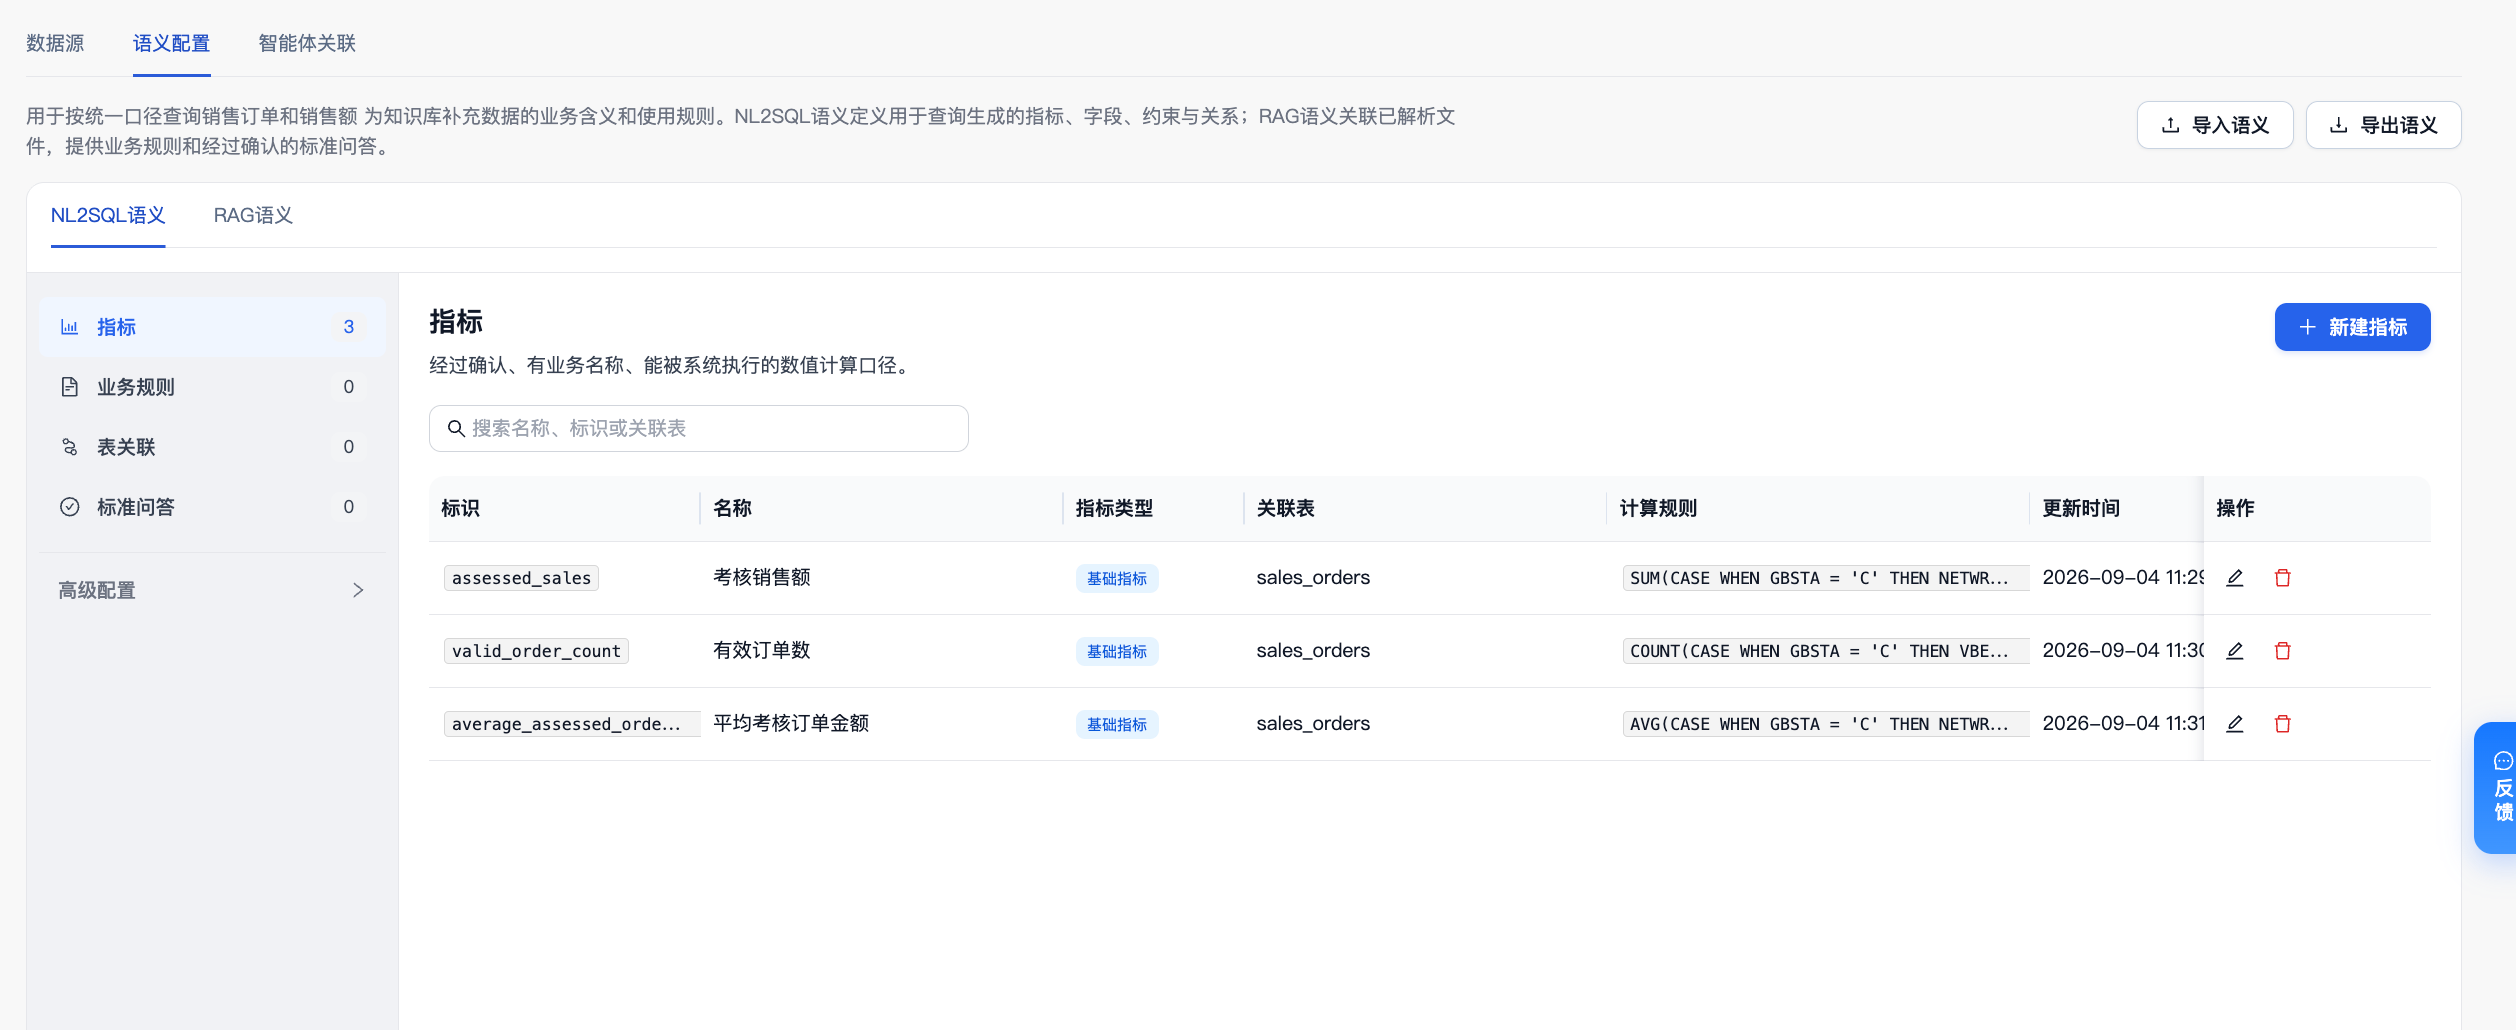The width and height of the screenshot is (2516, 1030).
Task: Focus the 搜索名称、标识或关联表 search field
Action: [699, 428]
